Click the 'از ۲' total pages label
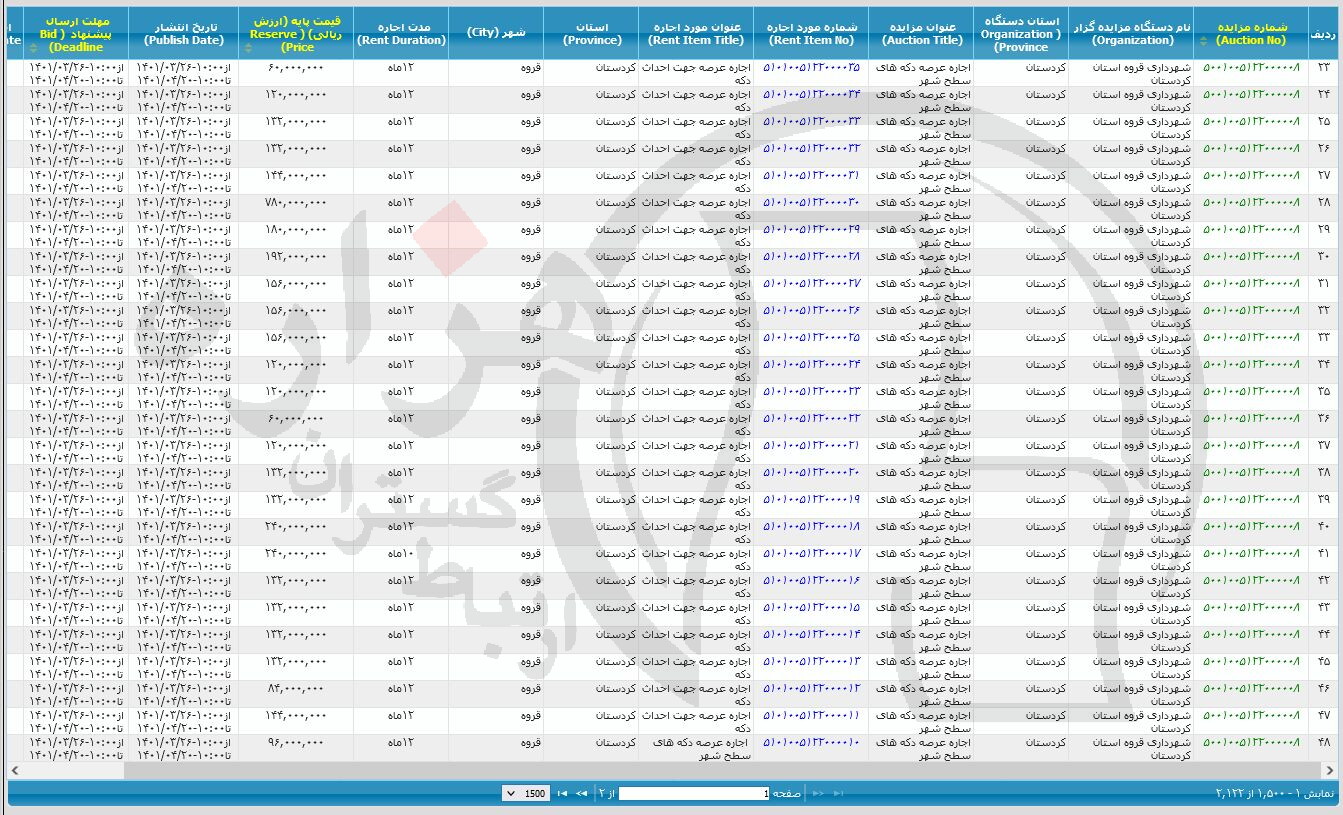 pos(605,793)
